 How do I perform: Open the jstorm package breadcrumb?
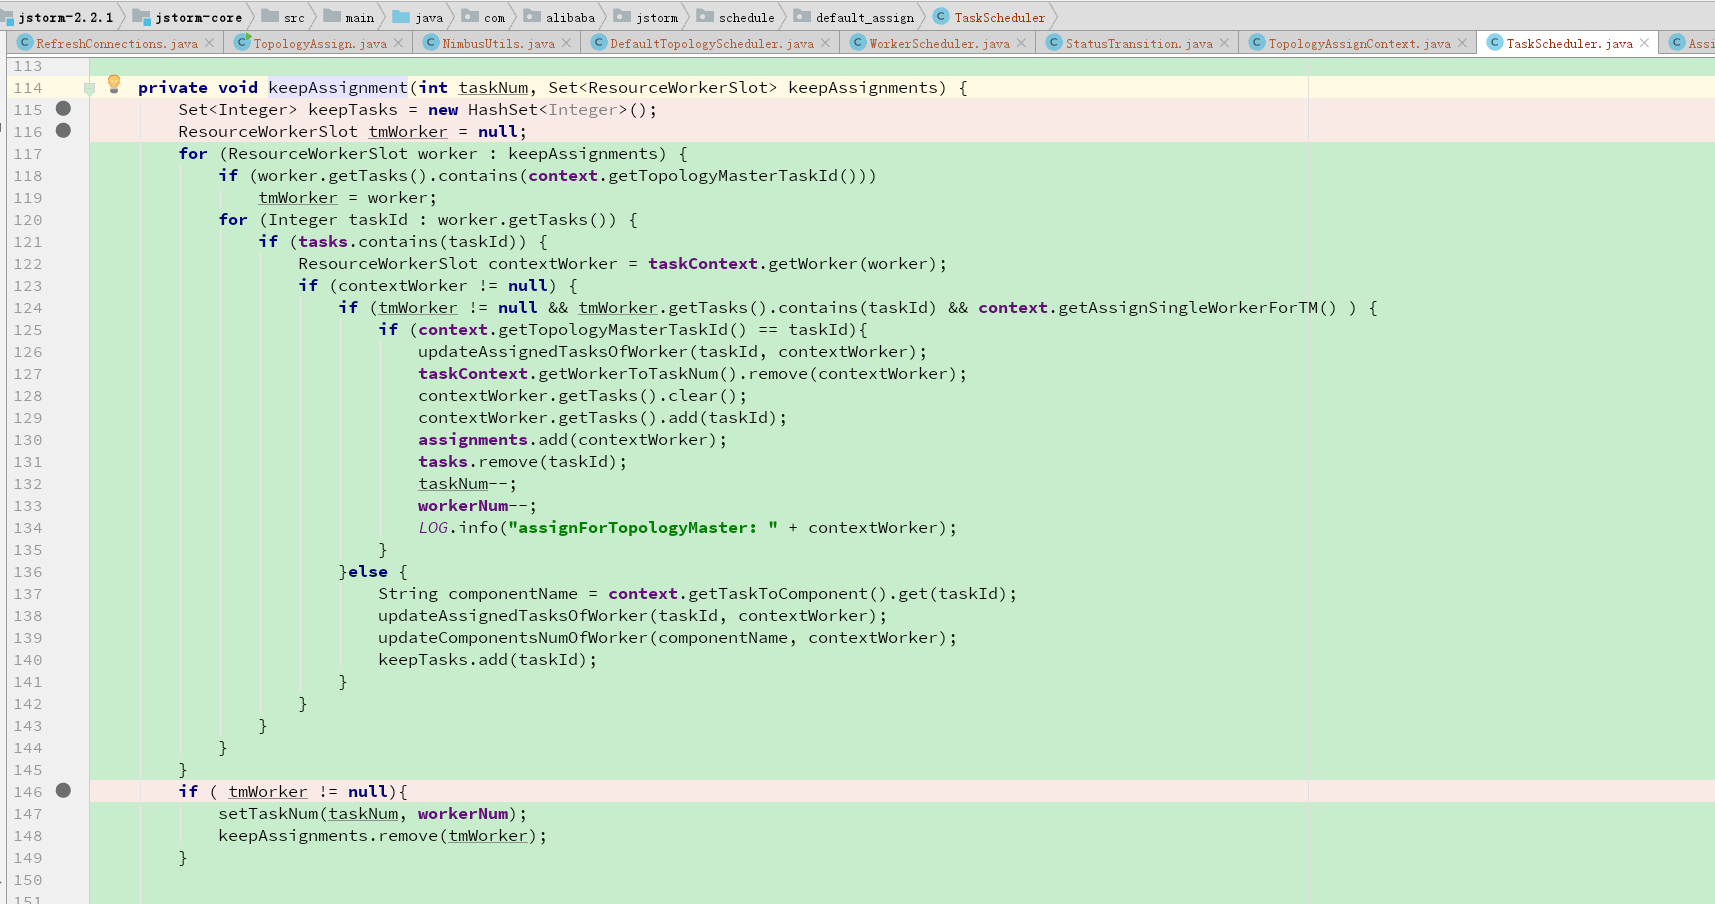pyautogui.click(x=657, y=17)
